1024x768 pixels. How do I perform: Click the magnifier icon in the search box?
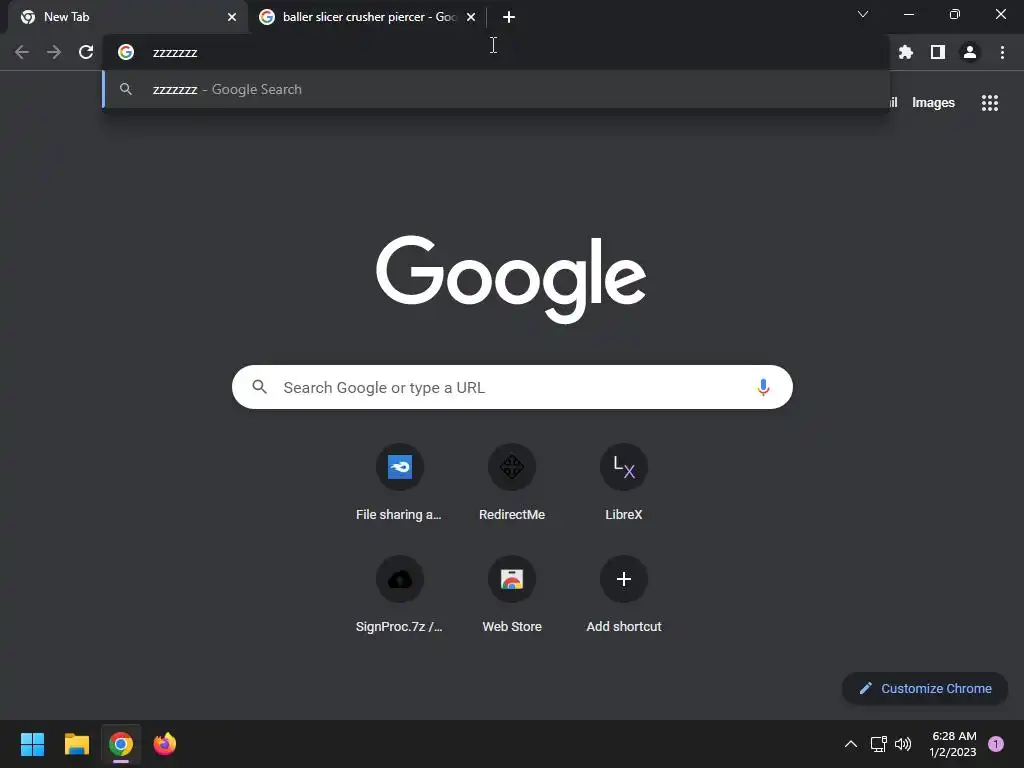(259, 387)
